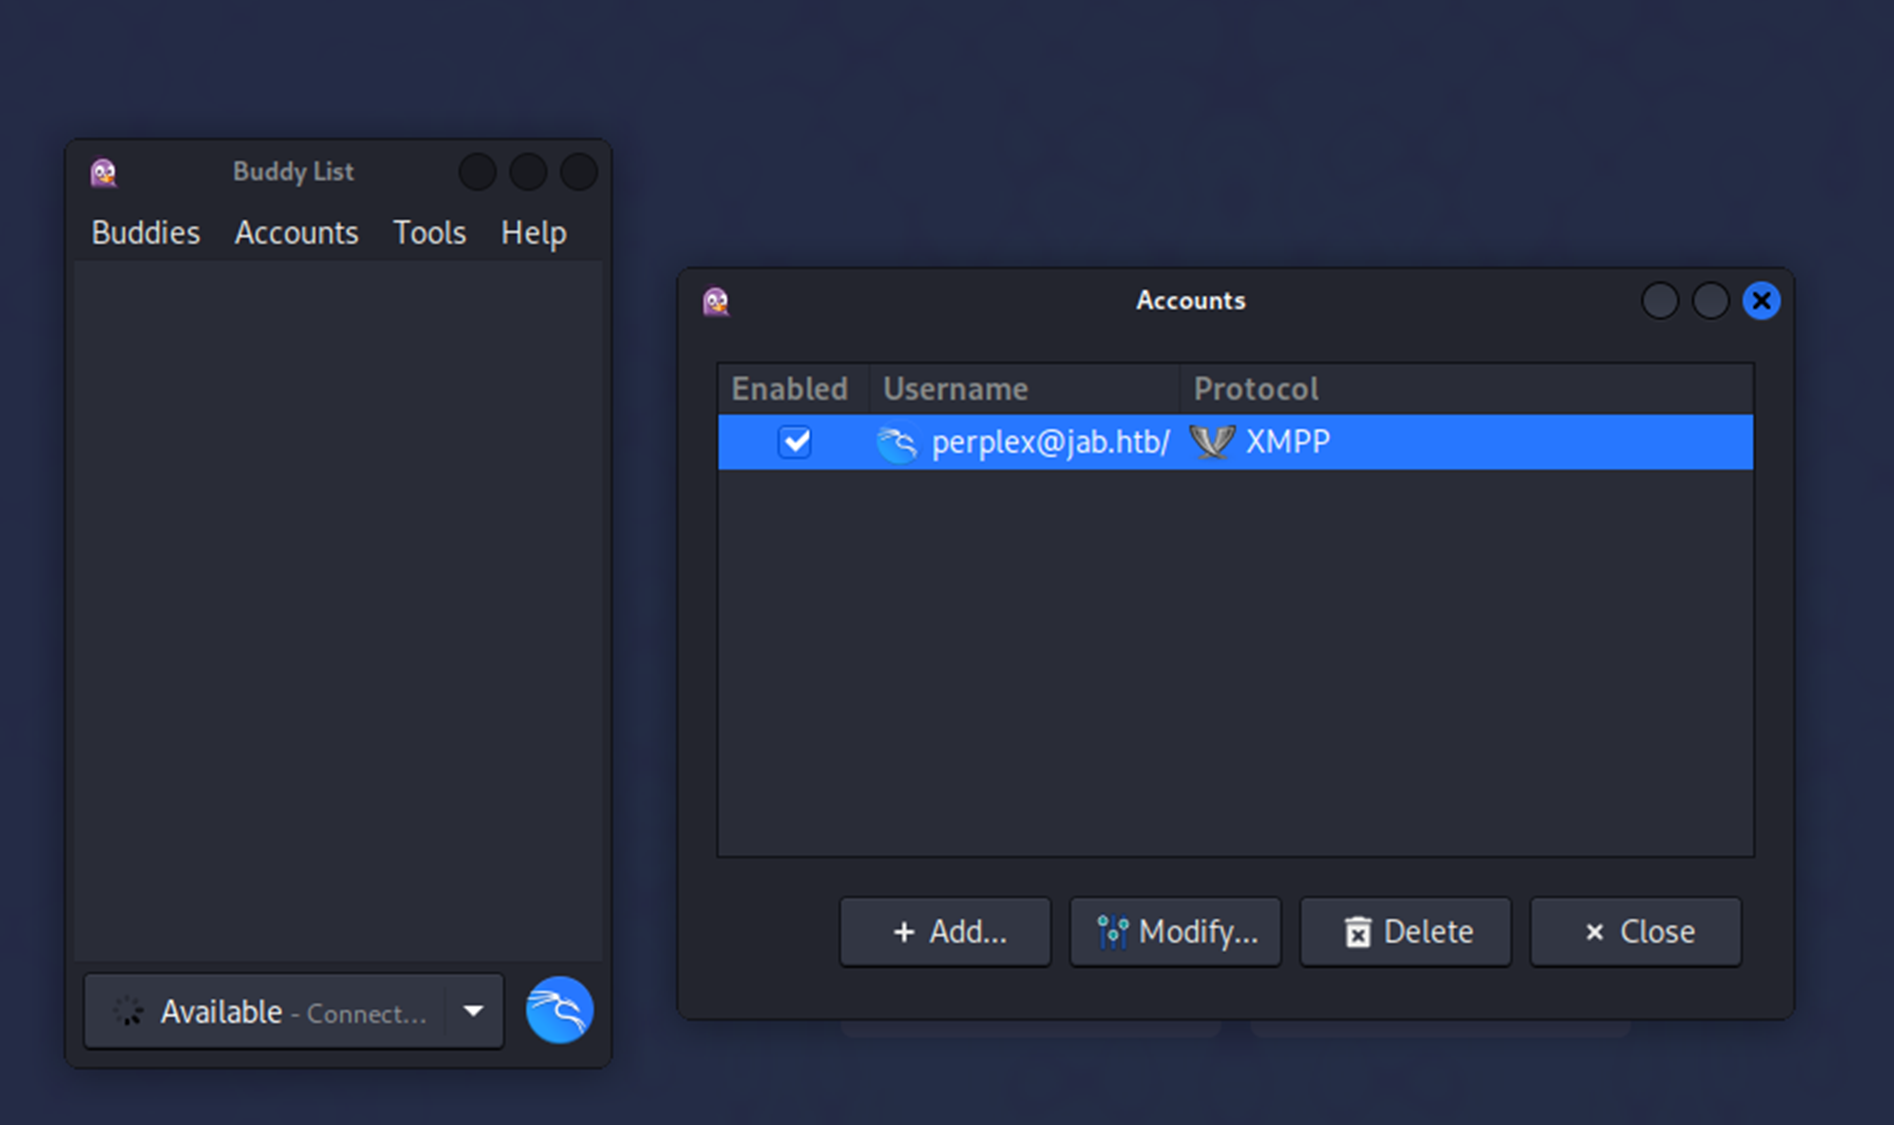This screenshot has width=1894, height=1125.
Task: Uncheck the Enabled checkbox for perplex@jab.htb/
Action: coord(795,441)
